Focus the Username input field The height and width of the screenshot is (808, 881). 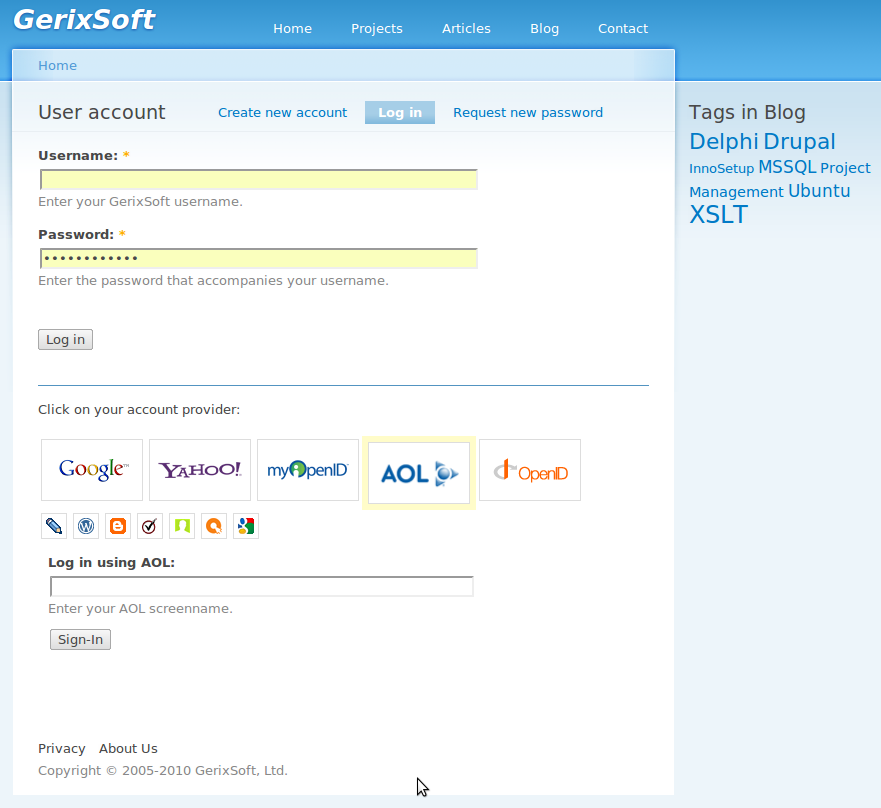258,179
